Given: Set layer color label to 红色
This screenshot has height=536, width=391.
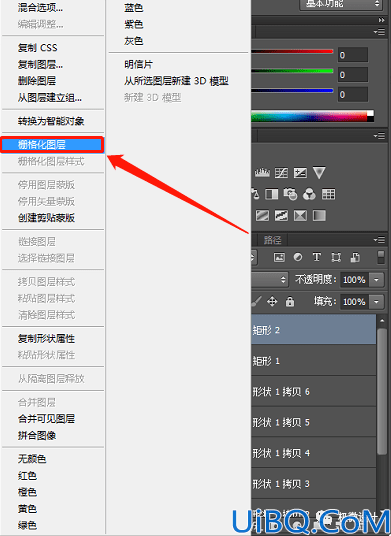Looking at the screenshot, I should (27, 475).
